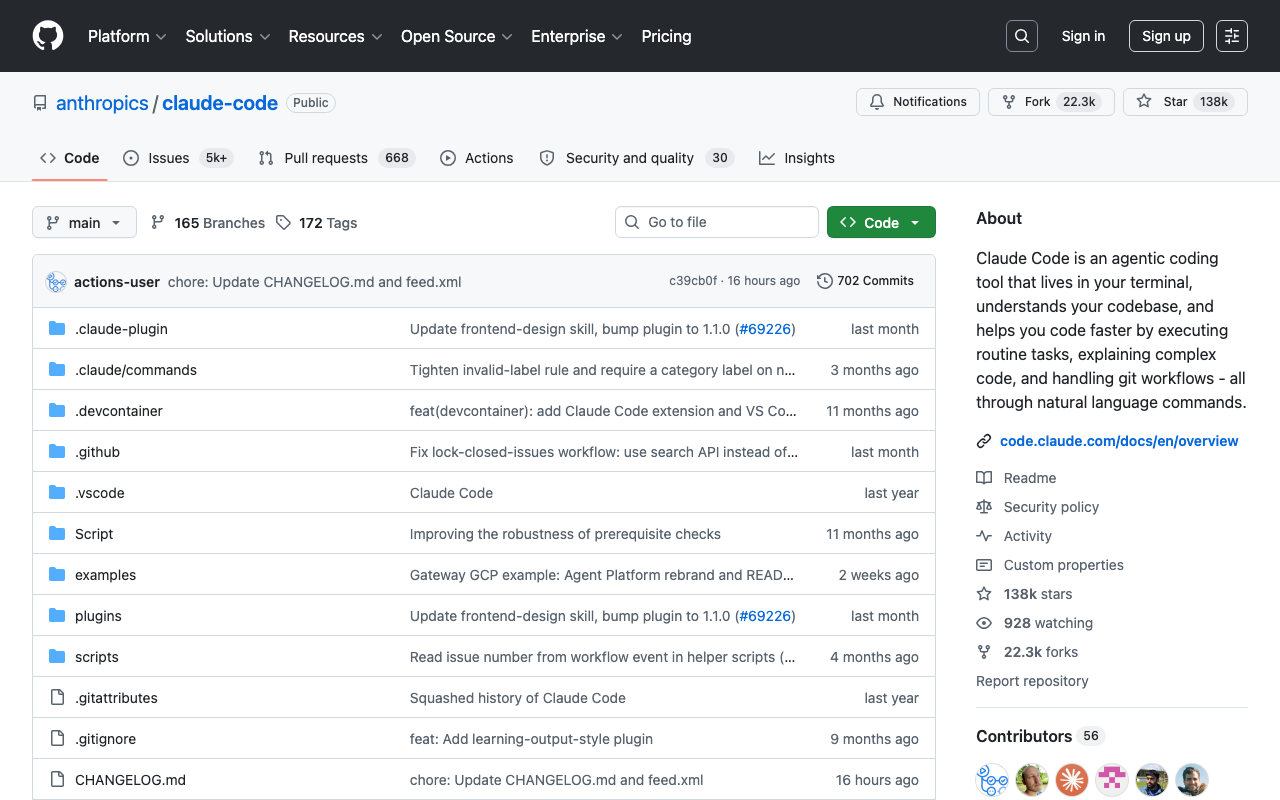The height and width of the screenshot is (800, 1280).
Task: Open issue #69226 link in .claude-plugin row
Action: pyautogui.click(x=765, y=329)
